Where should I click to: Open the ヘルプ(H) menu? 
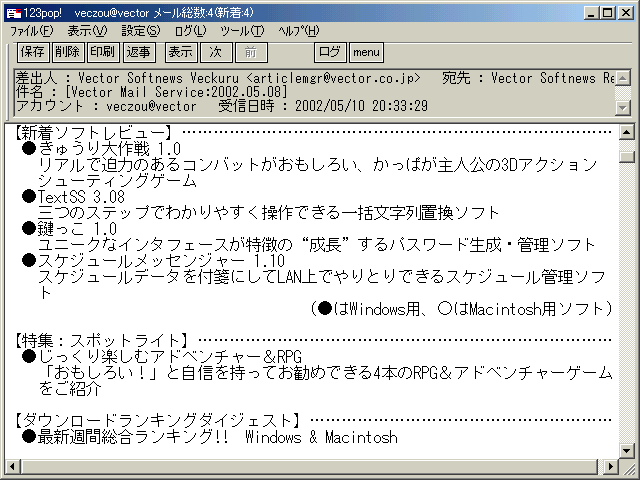[x=299, y=31]
